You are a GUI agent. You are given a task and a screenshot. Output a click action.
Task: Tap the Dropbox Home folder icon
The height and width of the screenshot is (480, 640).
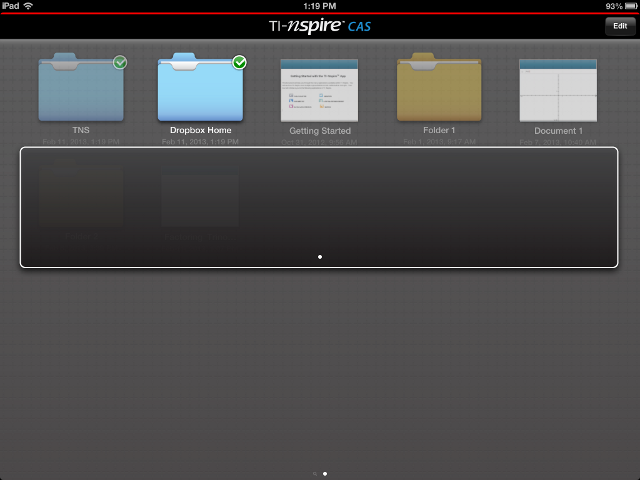200,91
